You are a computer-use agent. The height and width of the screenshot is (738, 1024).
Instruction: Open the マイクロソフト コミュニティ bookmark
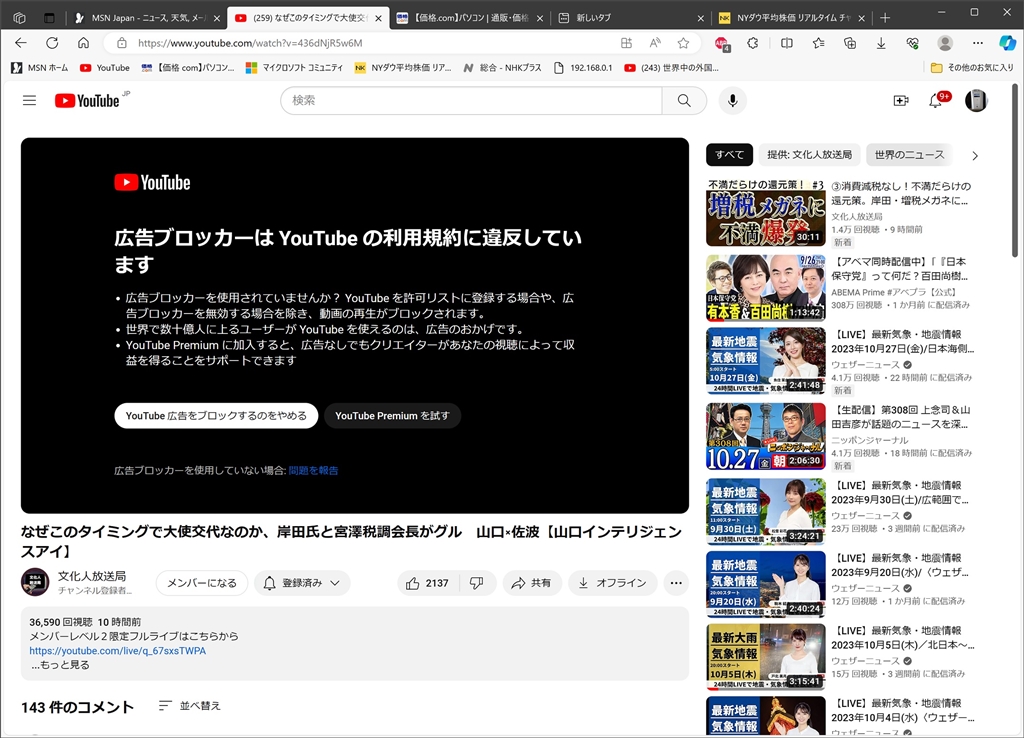point(294,67)
